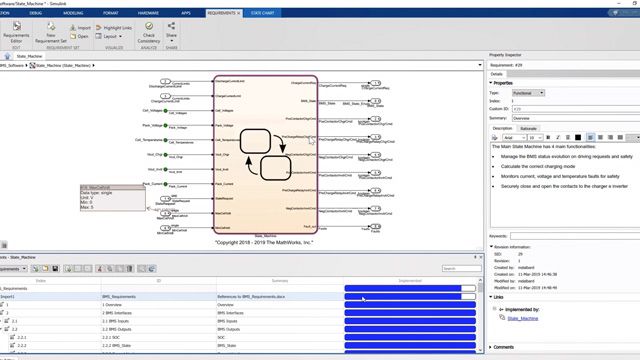Switch to the STATE CHART ribbon tab
Image resolution: width=640 pixels, height=360 pixels.
point(262,13)
